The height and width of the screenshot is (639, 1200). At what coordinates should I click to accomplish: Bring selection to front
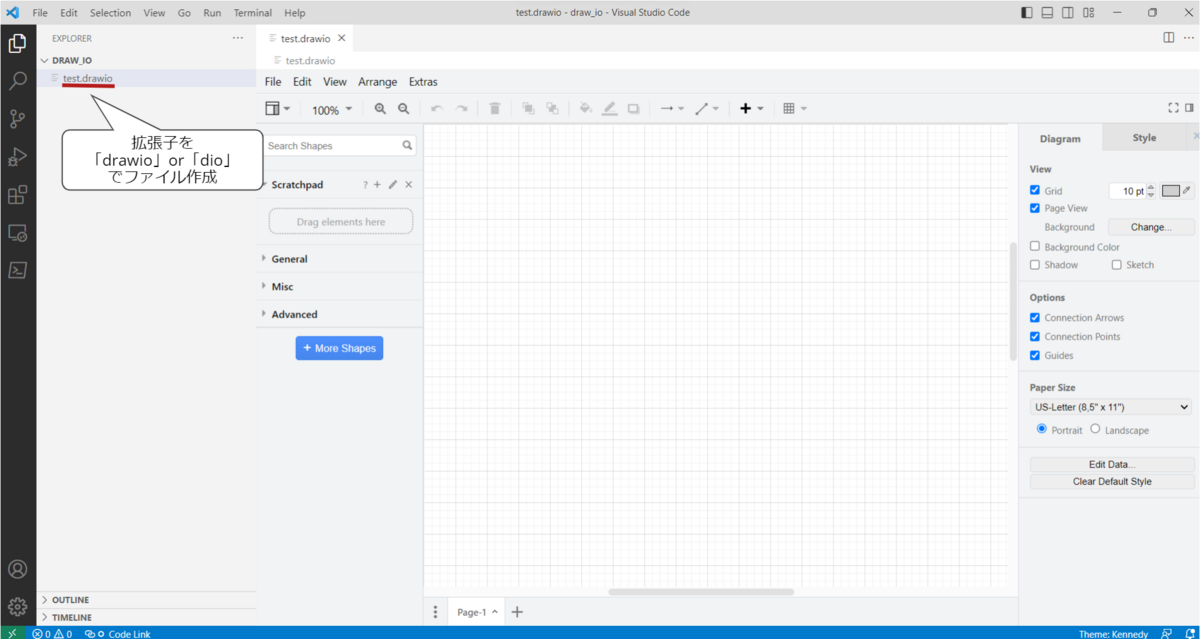pos(528,109)
